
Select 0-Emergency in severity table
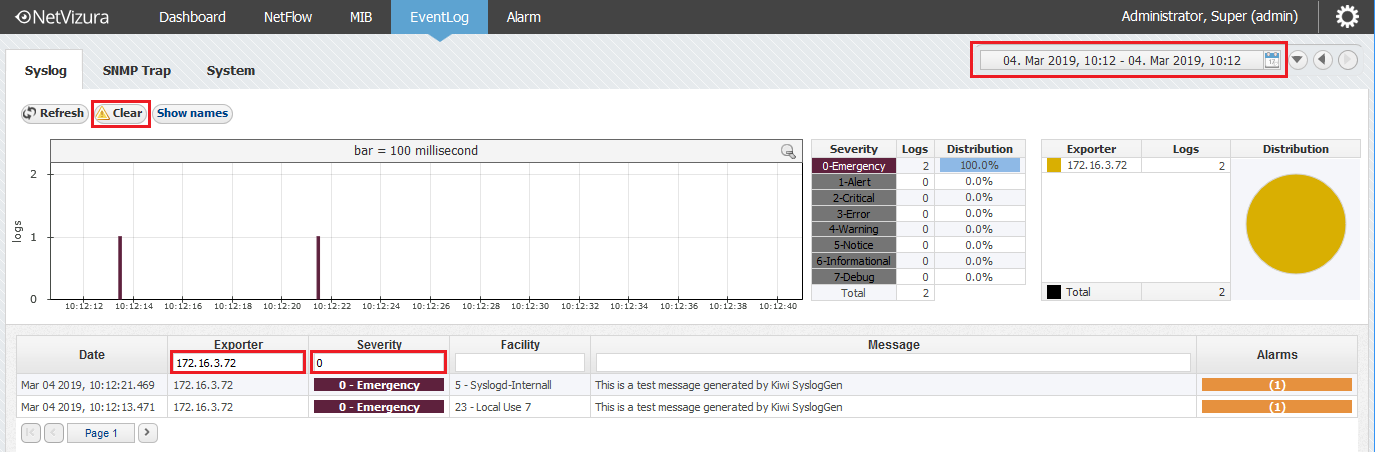point(854,165)
